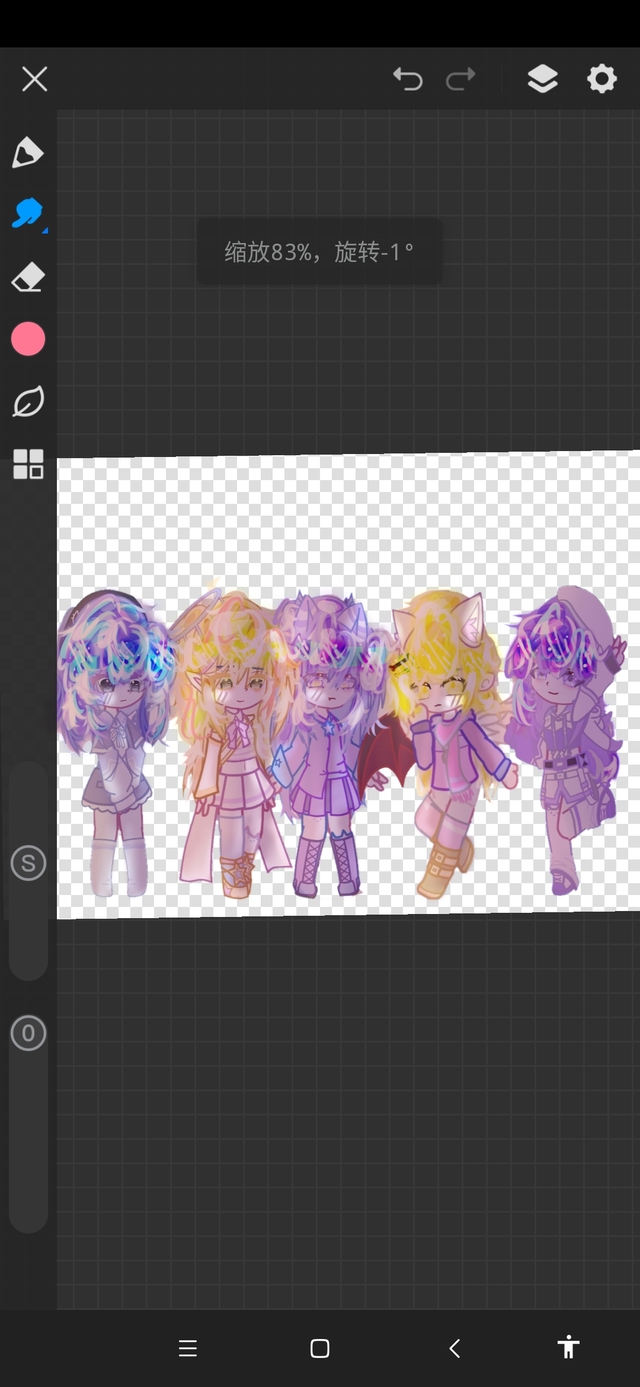Open the four-square grid tools menu
640x1387 pixels.
click(28, 464)
